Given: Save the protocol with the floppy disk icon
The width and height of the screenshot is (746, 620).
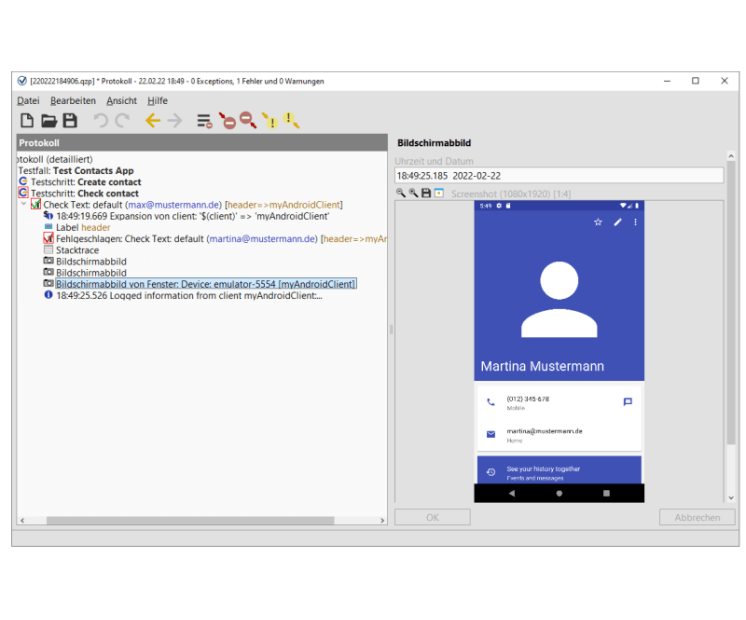Looking at the screenshot, I should click(70, 121).
